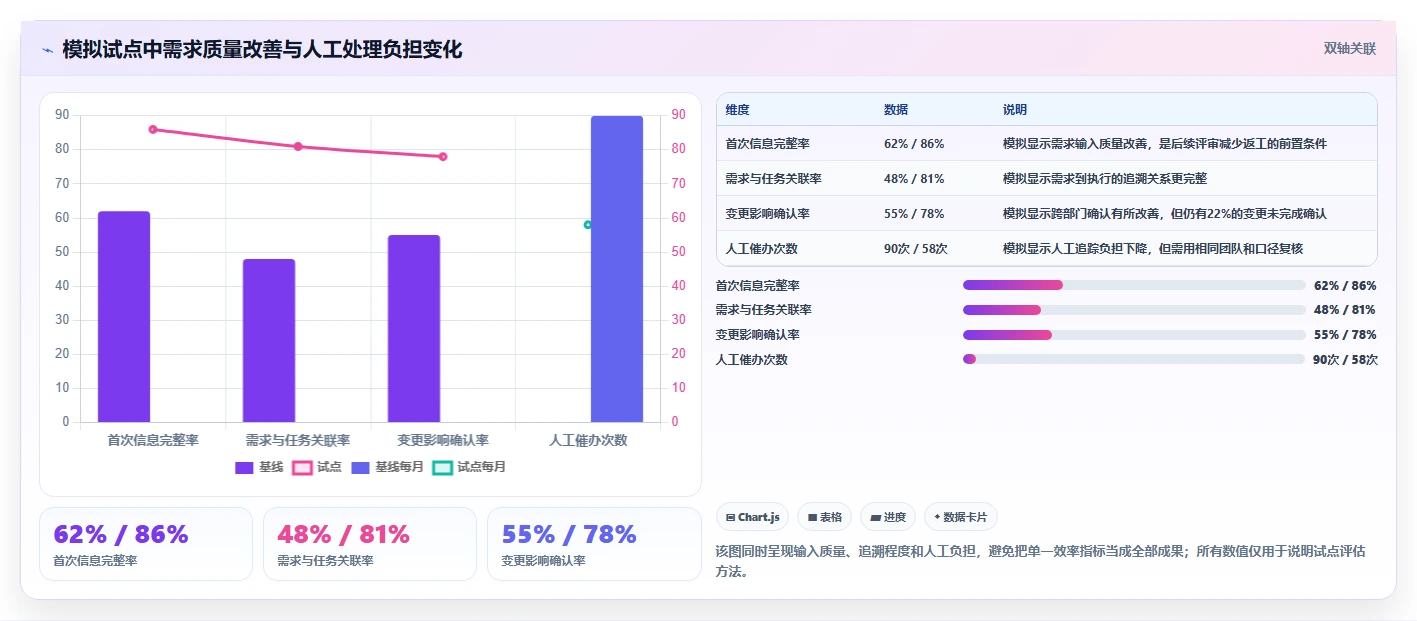The width and height of the screenshot is (1417, 621).
Task: Click the 变更影响确认率 progress bar
Action: tap(1134, 335)
